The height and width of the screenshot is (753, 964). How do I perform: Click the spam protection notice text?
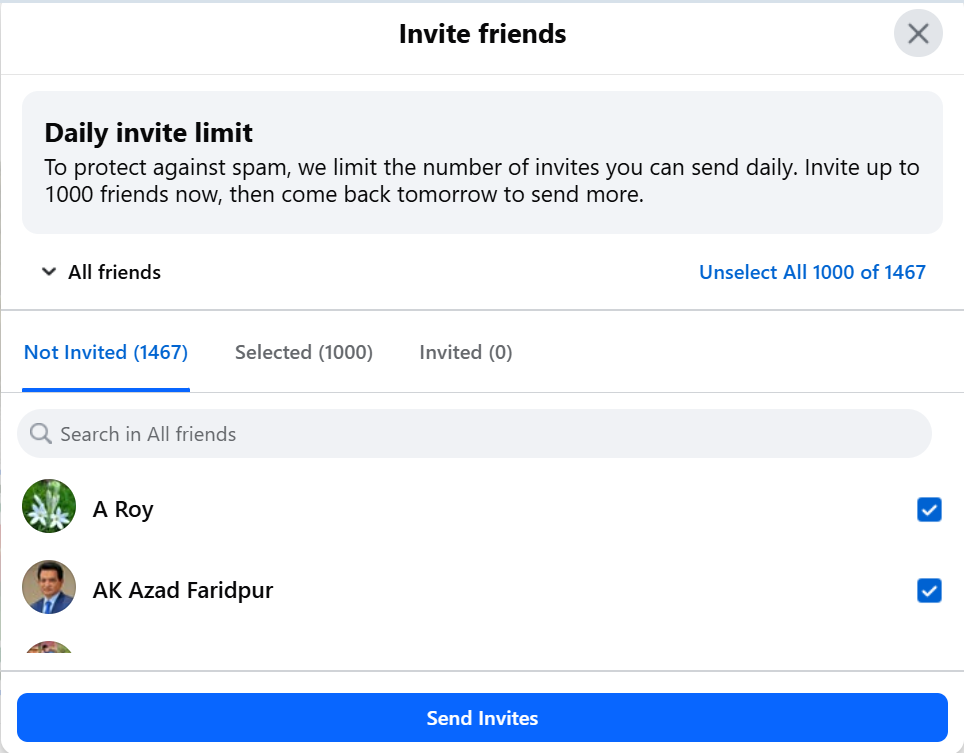click(x=482, y=181)
